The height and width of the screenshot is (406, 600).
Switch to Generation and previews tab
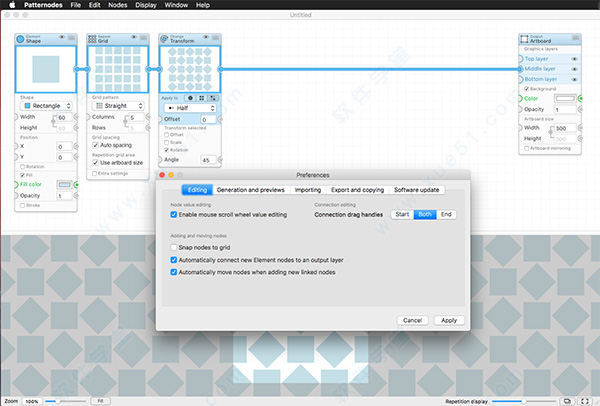click(251, 190)
